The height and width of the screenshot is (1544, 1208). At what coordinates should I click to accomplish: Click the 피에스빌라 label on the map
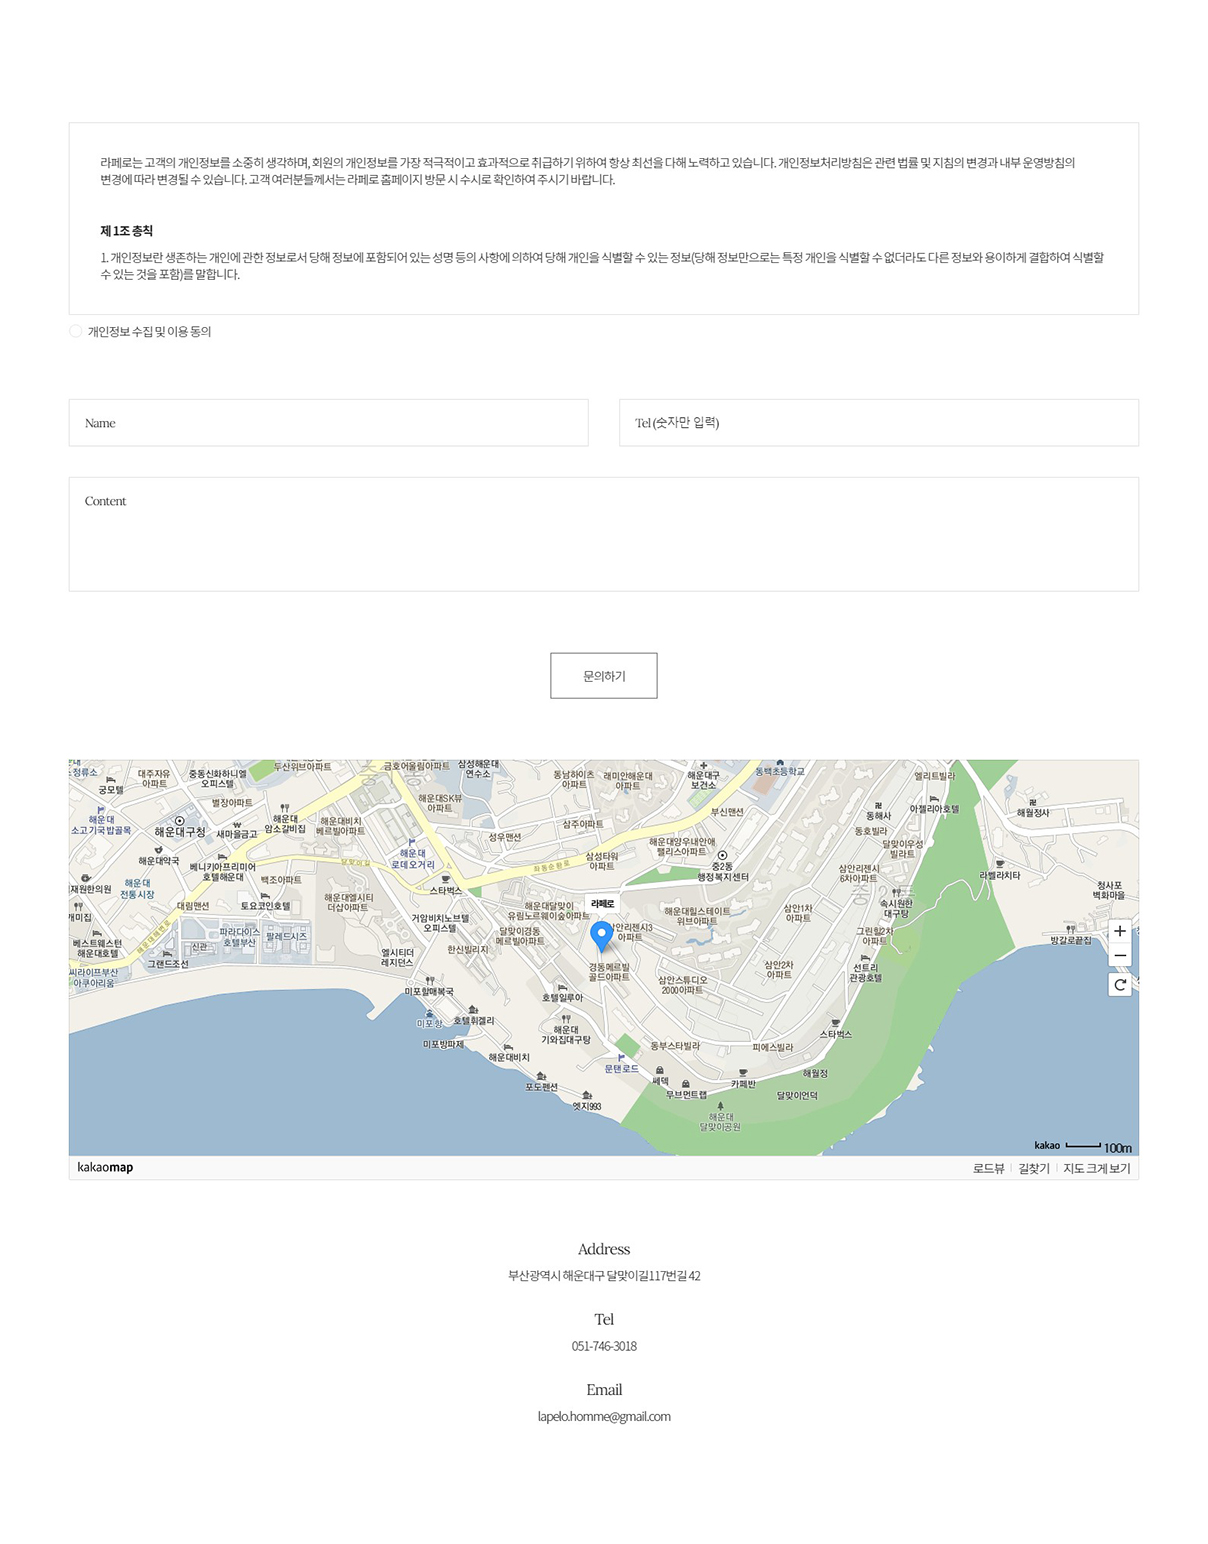click(772, 1048)
